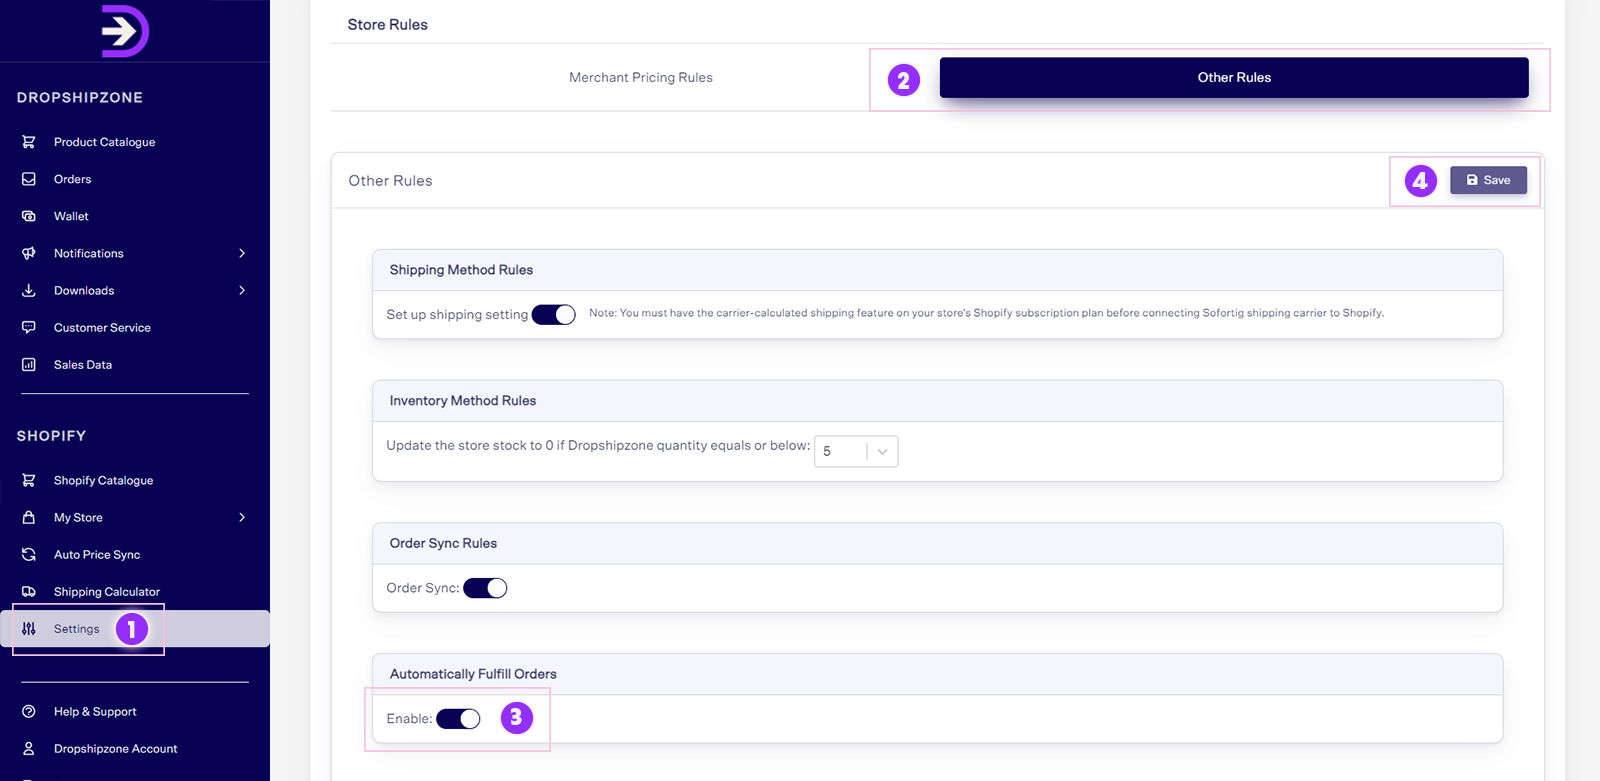
Task: Click the Auto Price Sync refresh icon
Action: click(x=29, y=554)
